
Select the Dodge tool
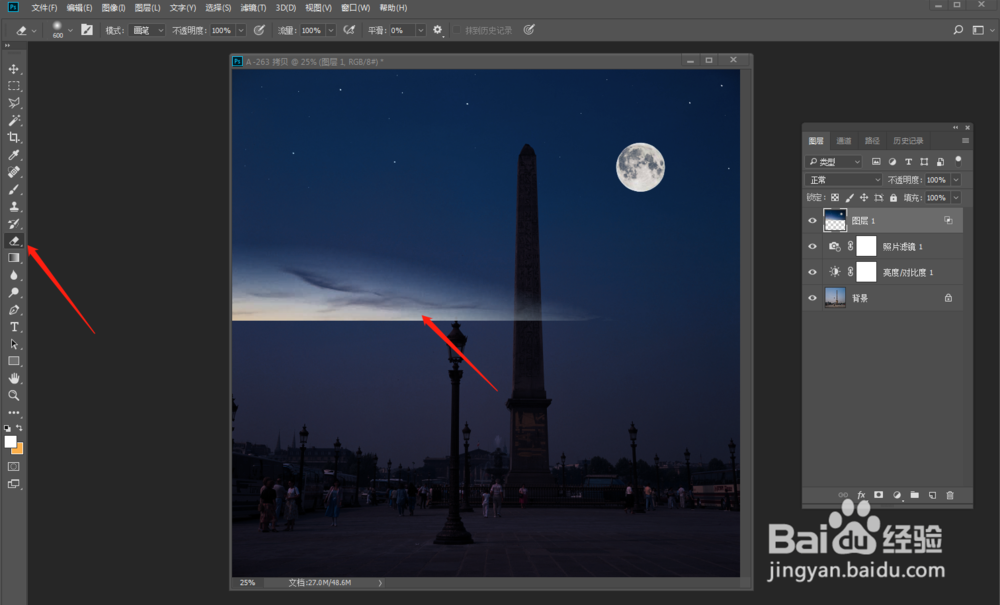(x=13, y=293)
